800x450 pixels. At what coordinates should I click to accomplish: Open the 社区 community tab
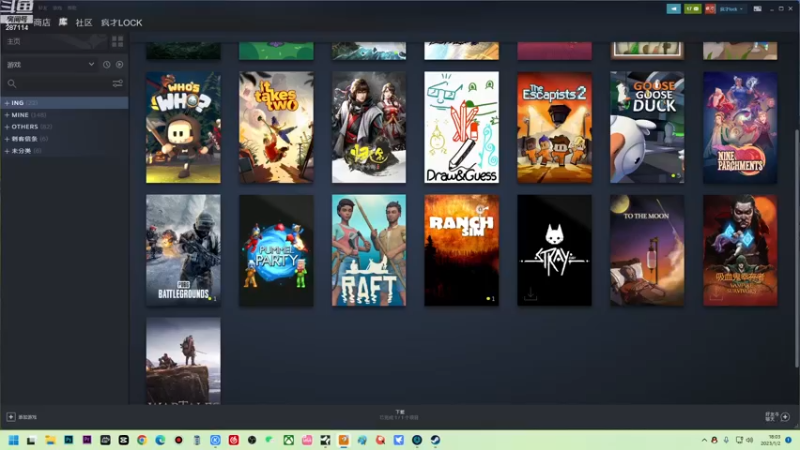click(x=84, y=22)
